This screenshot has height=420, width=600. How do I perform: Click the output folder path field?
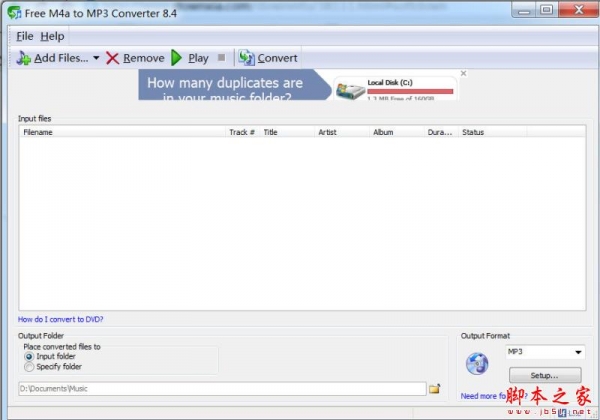coord(222,389)
